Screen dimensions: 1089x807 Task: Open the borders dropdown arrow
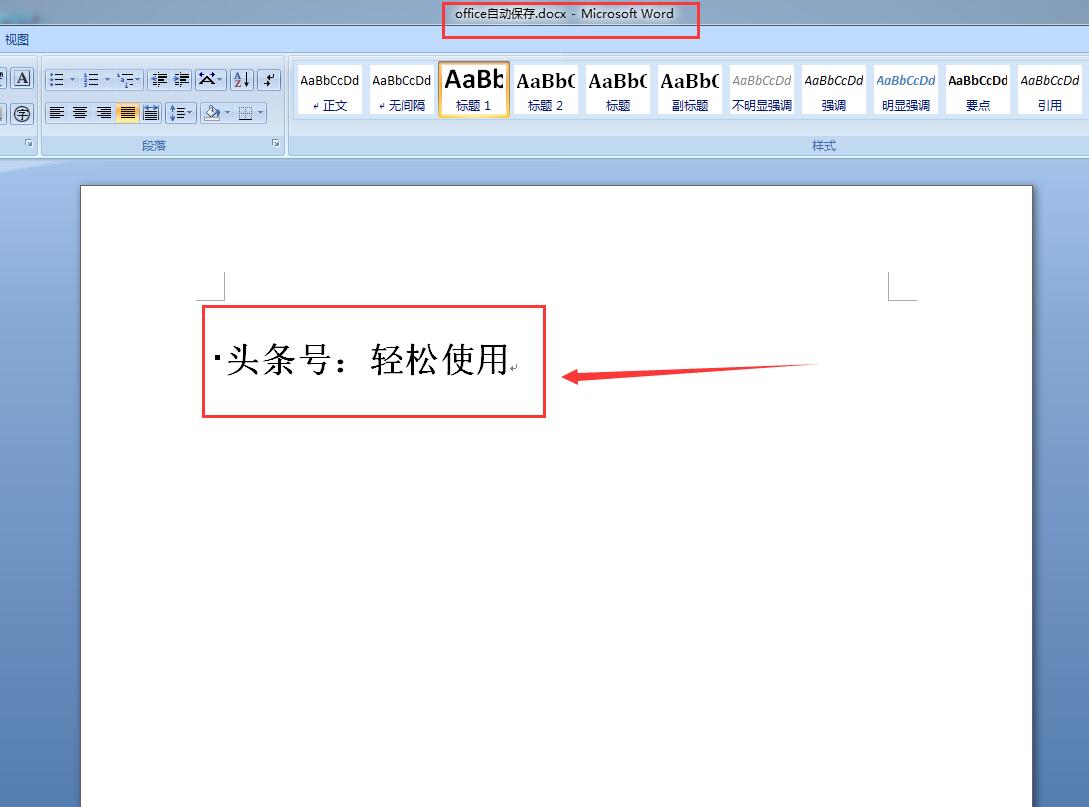(x=261, y=112)
